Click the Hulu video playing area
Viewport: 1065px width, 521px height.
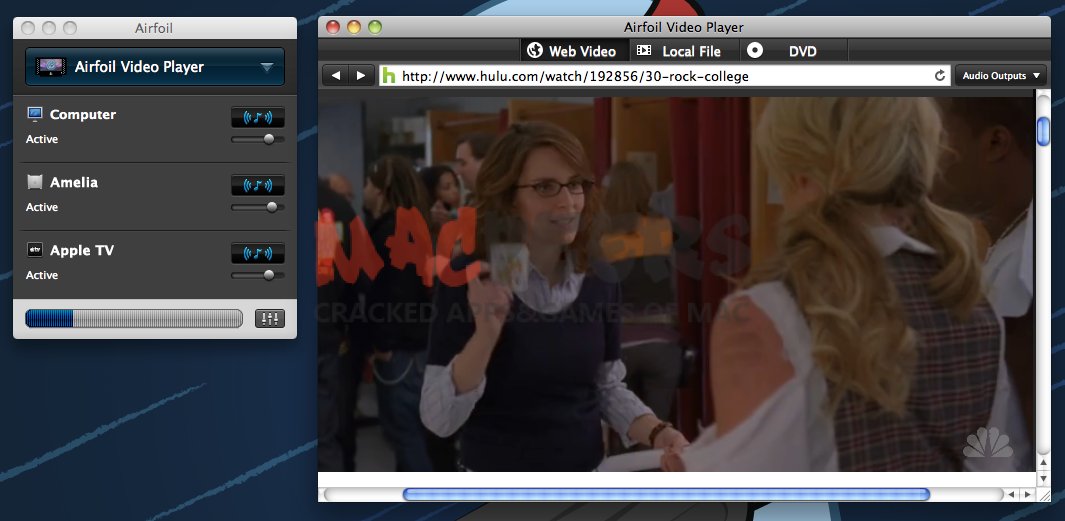point(677,284)
